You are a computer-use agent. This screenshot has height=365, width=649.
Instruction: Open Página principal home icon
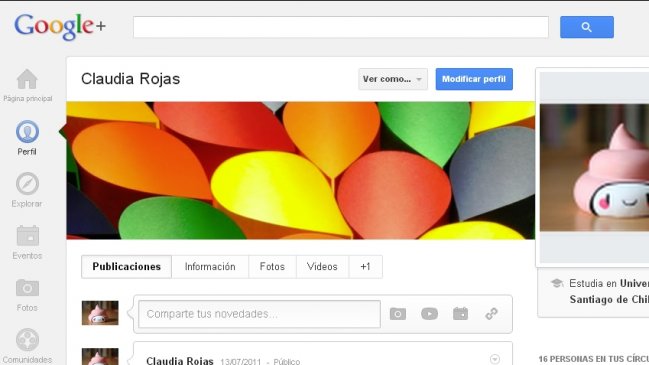pyautogui.click(x=27, y=79)
